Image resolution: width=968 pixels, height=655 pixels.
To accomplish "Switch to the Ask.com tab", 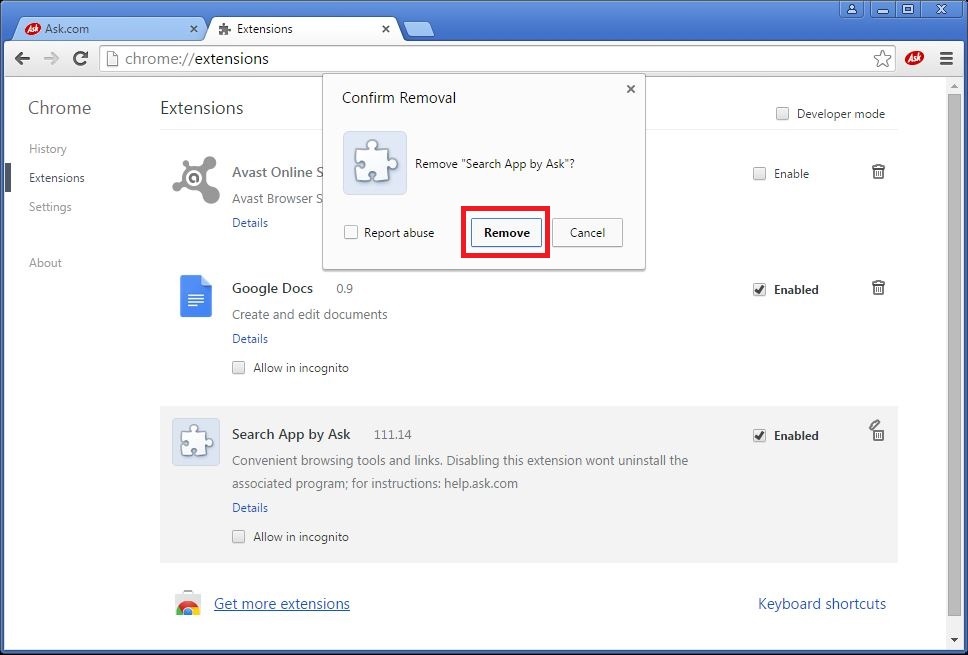I will coord(111,29).
